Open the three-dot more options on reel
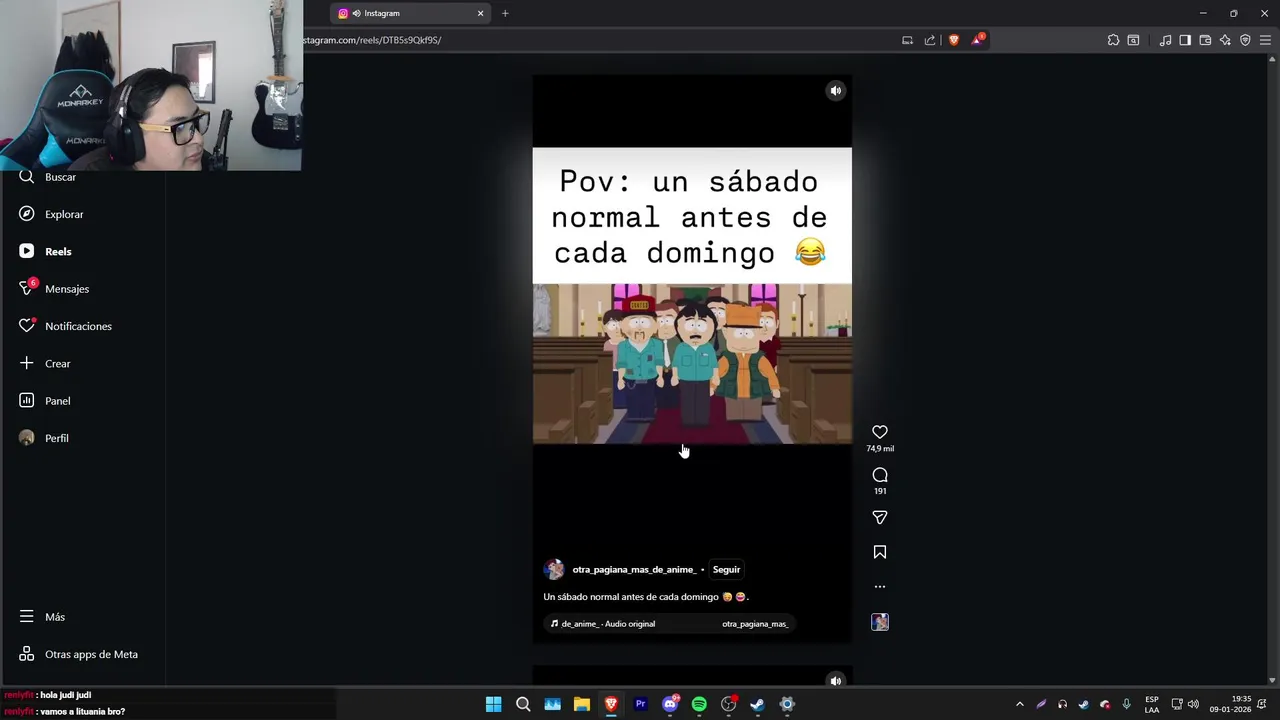This screenshot has height=720, width=1280. (880, 587)
